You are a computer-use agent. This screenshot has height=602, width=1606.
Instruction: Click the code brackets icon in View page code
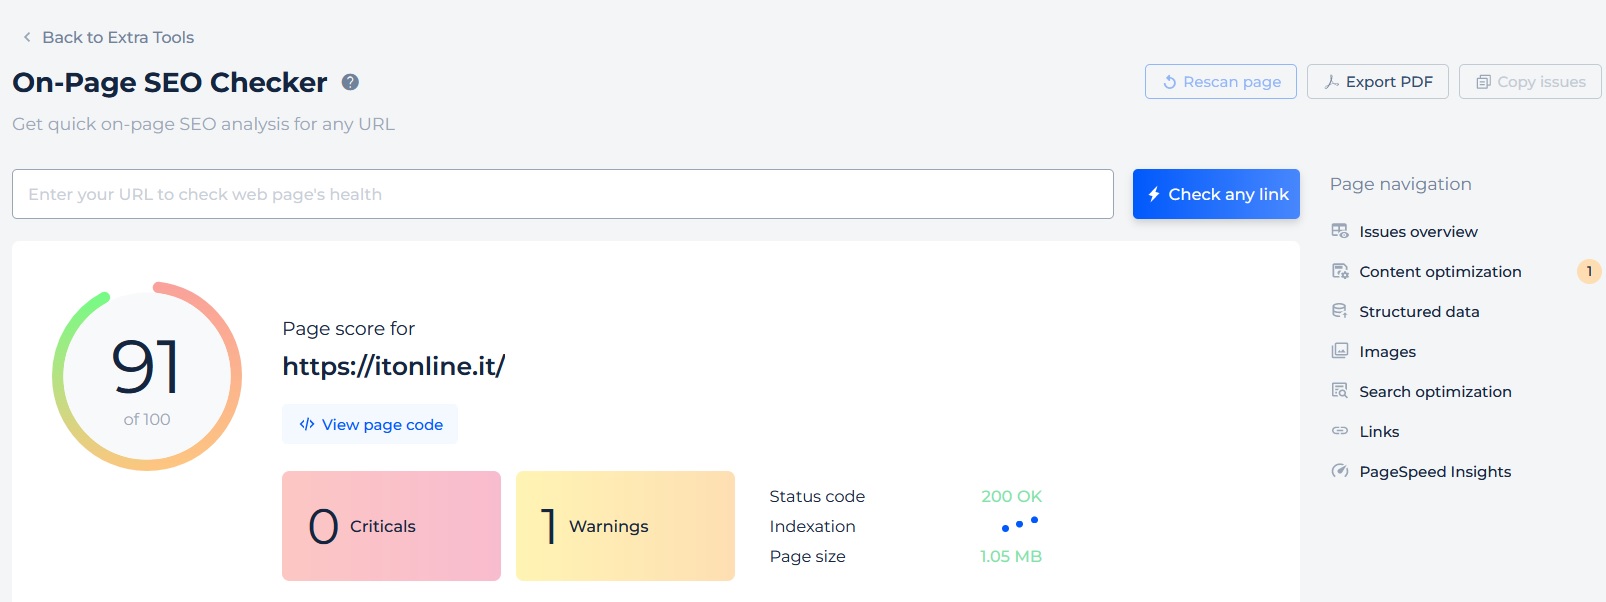pyautogui.click(x=307, y=424)
